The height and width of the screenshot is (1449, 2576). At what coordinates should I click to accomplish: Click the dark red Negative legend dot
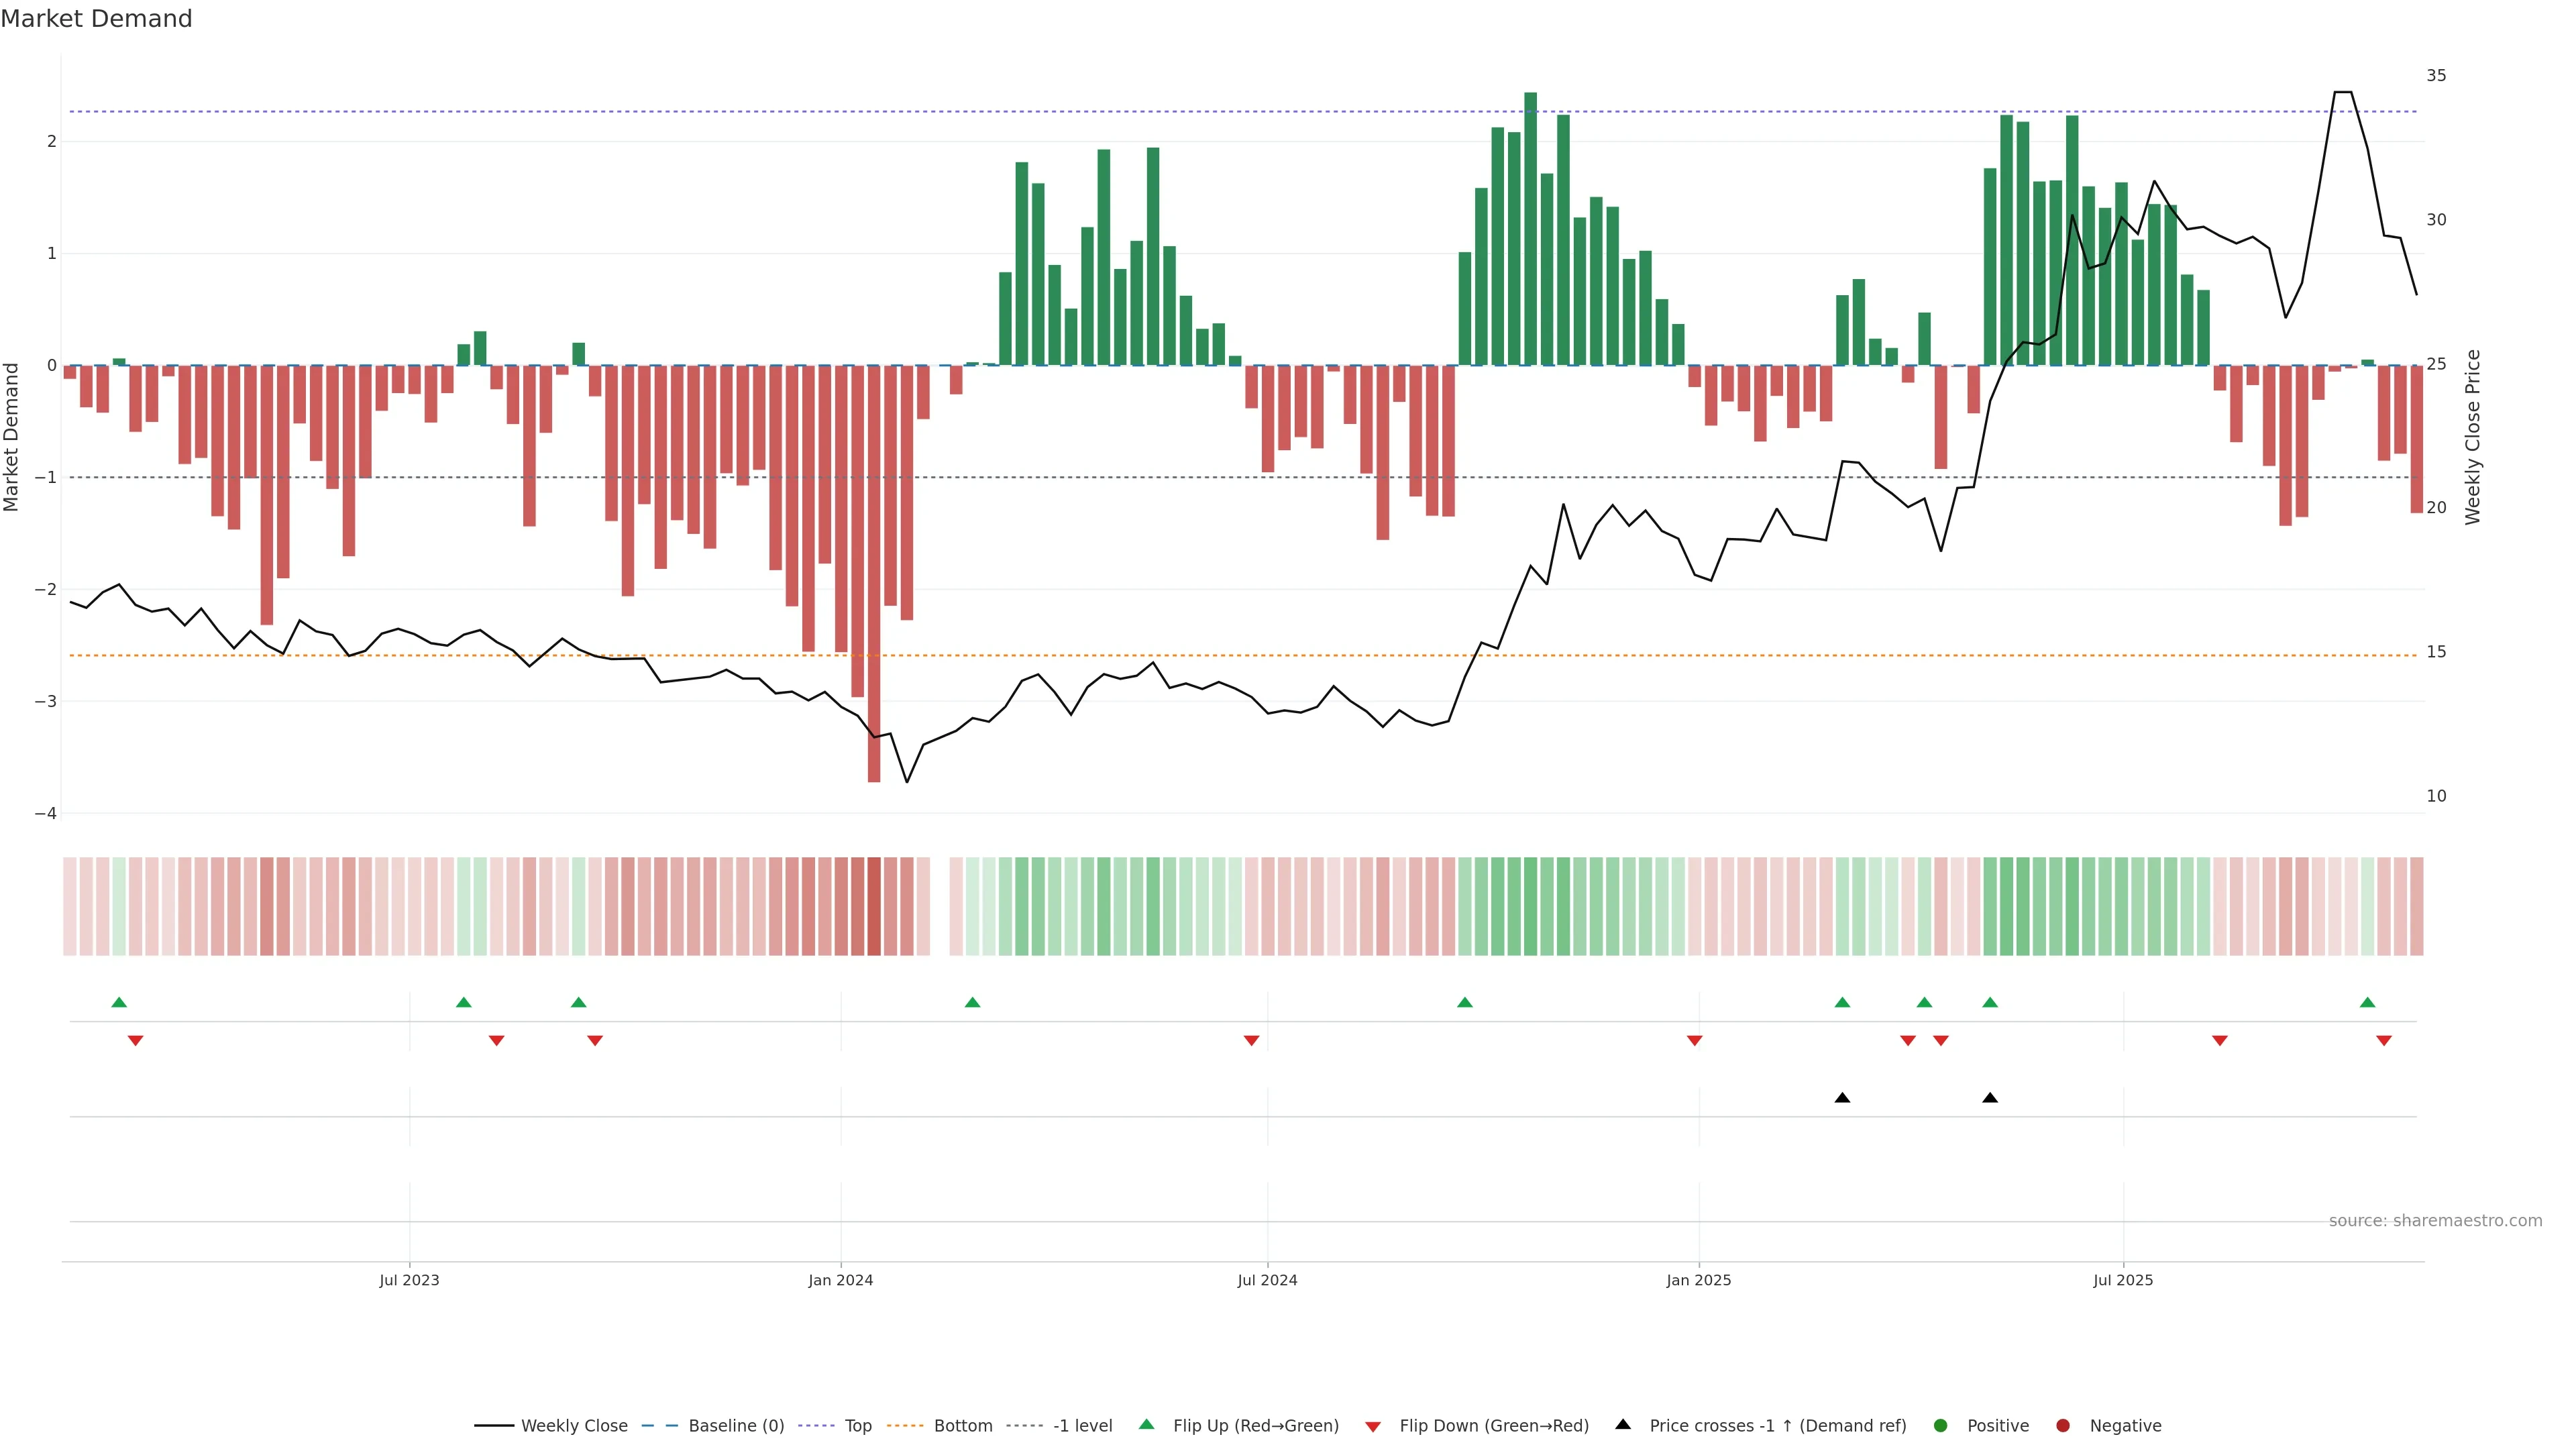2063,1426
